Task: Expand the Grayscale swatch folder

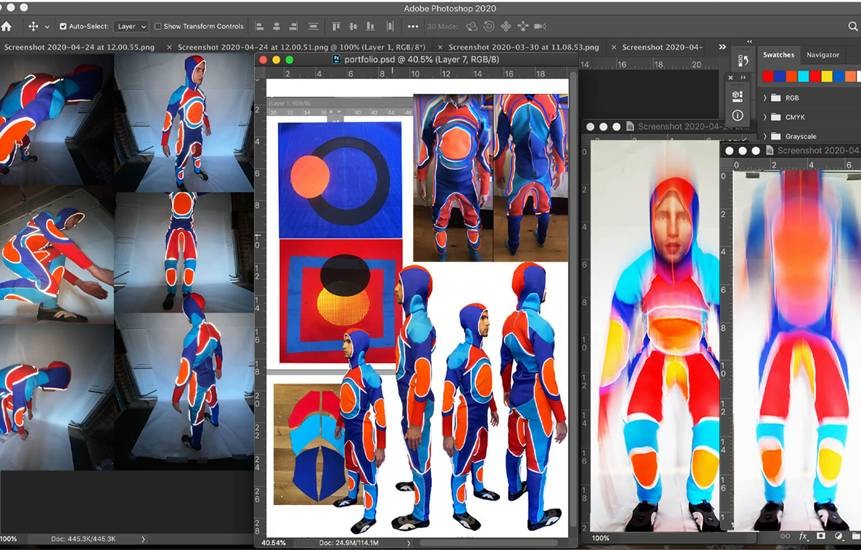Action: [x=765, y=136]
